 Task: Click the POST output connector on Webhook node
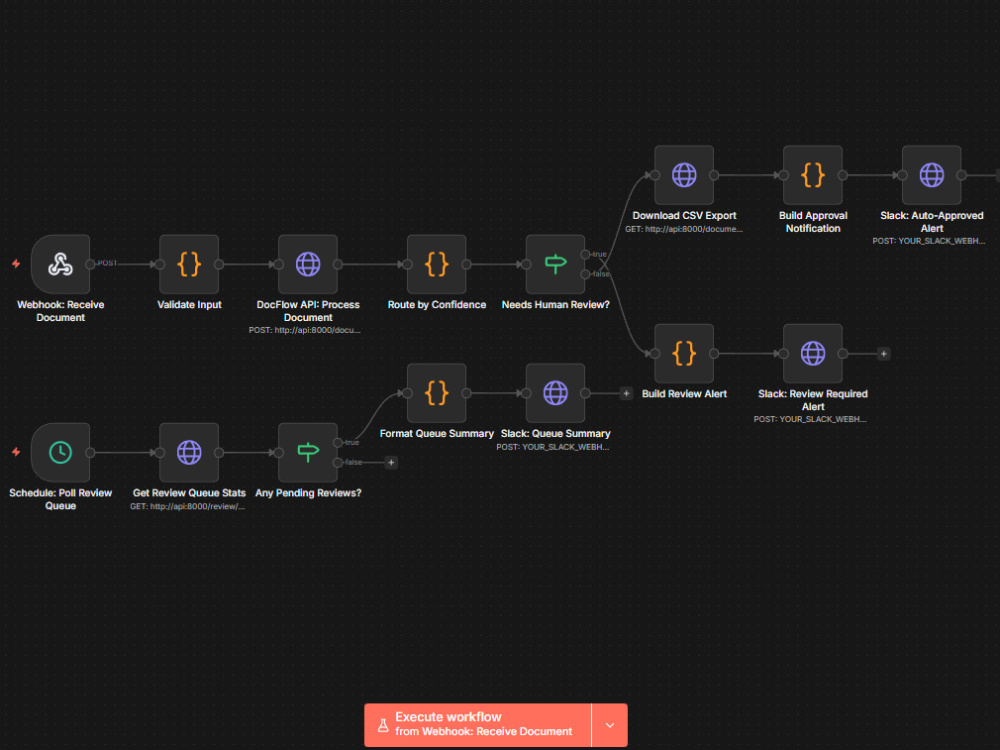pyautogui.click(x=91, y=264)
